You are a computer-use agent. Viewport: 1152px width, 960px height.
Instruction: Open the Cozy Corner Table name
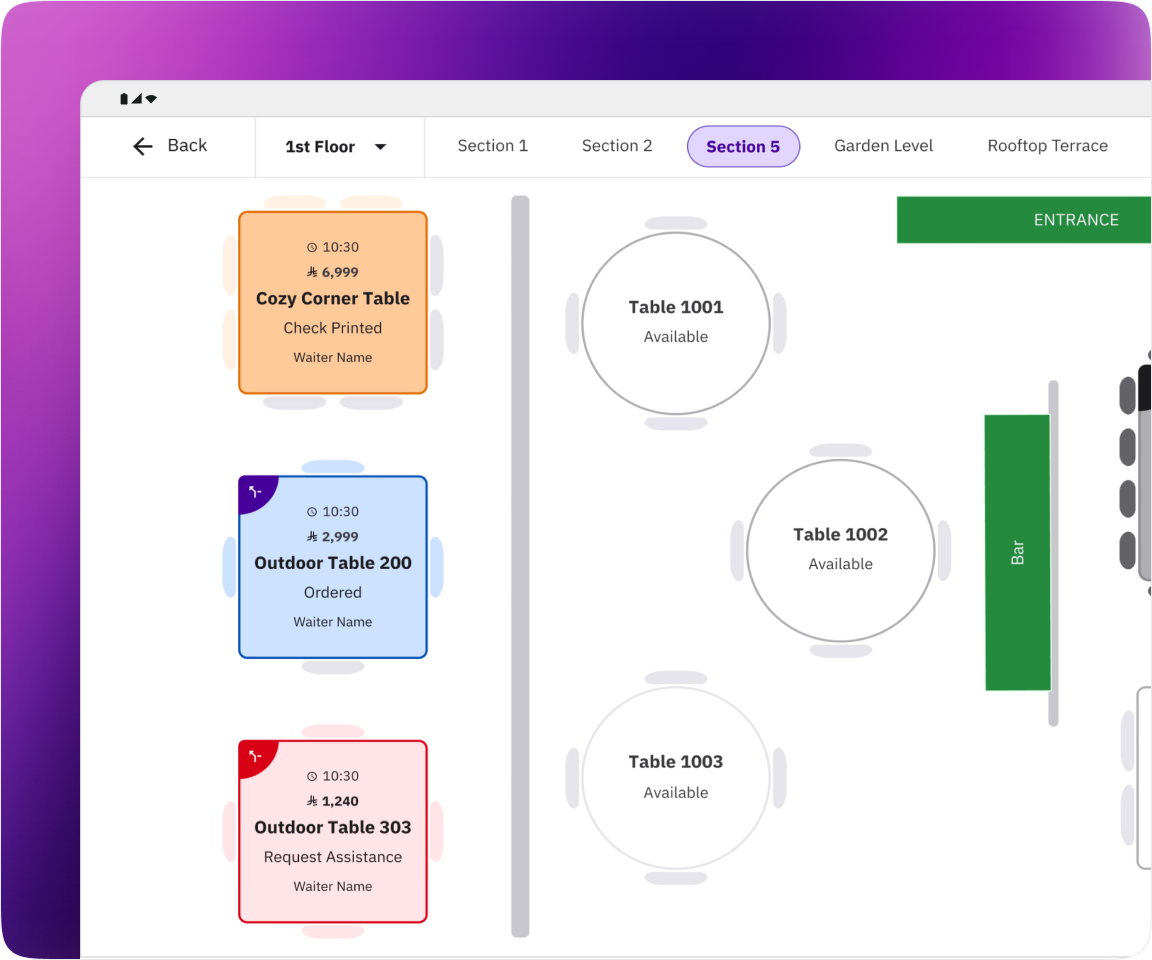pos(333,298)
